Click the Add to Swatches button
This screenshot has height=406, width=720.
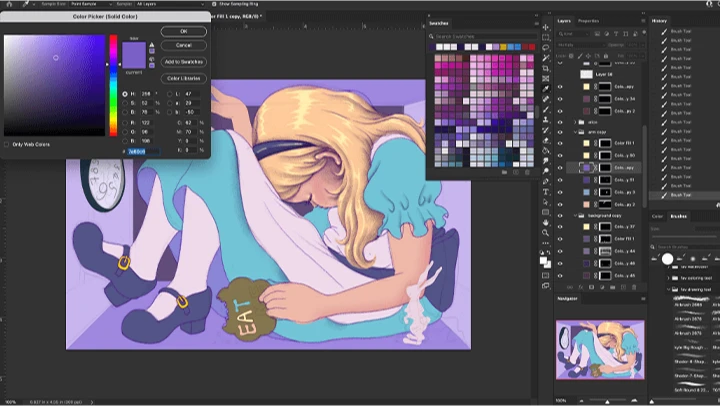pos(184,62)
